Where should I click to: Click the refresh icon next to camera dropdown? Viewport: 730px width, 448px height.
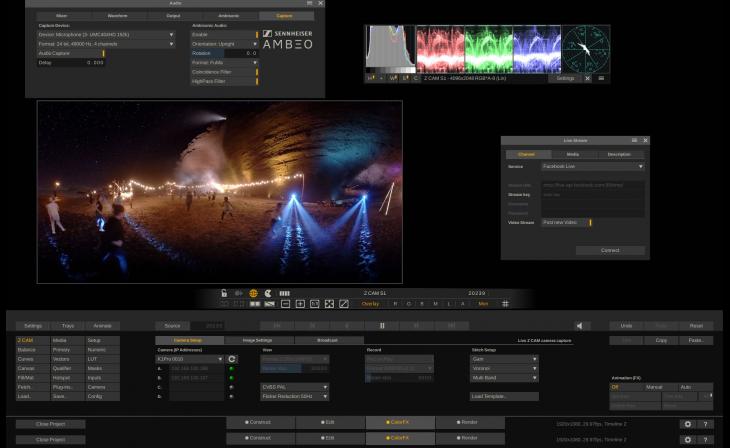pos(232,359)
